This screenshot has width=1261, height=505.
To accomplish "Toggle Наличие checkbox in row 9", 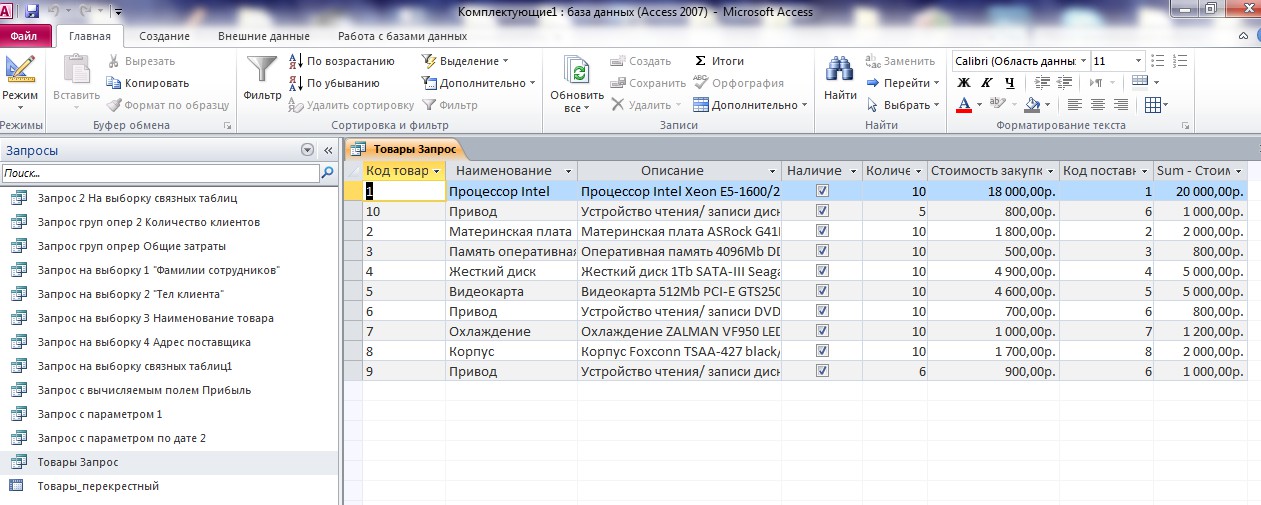I will (823, 370).
